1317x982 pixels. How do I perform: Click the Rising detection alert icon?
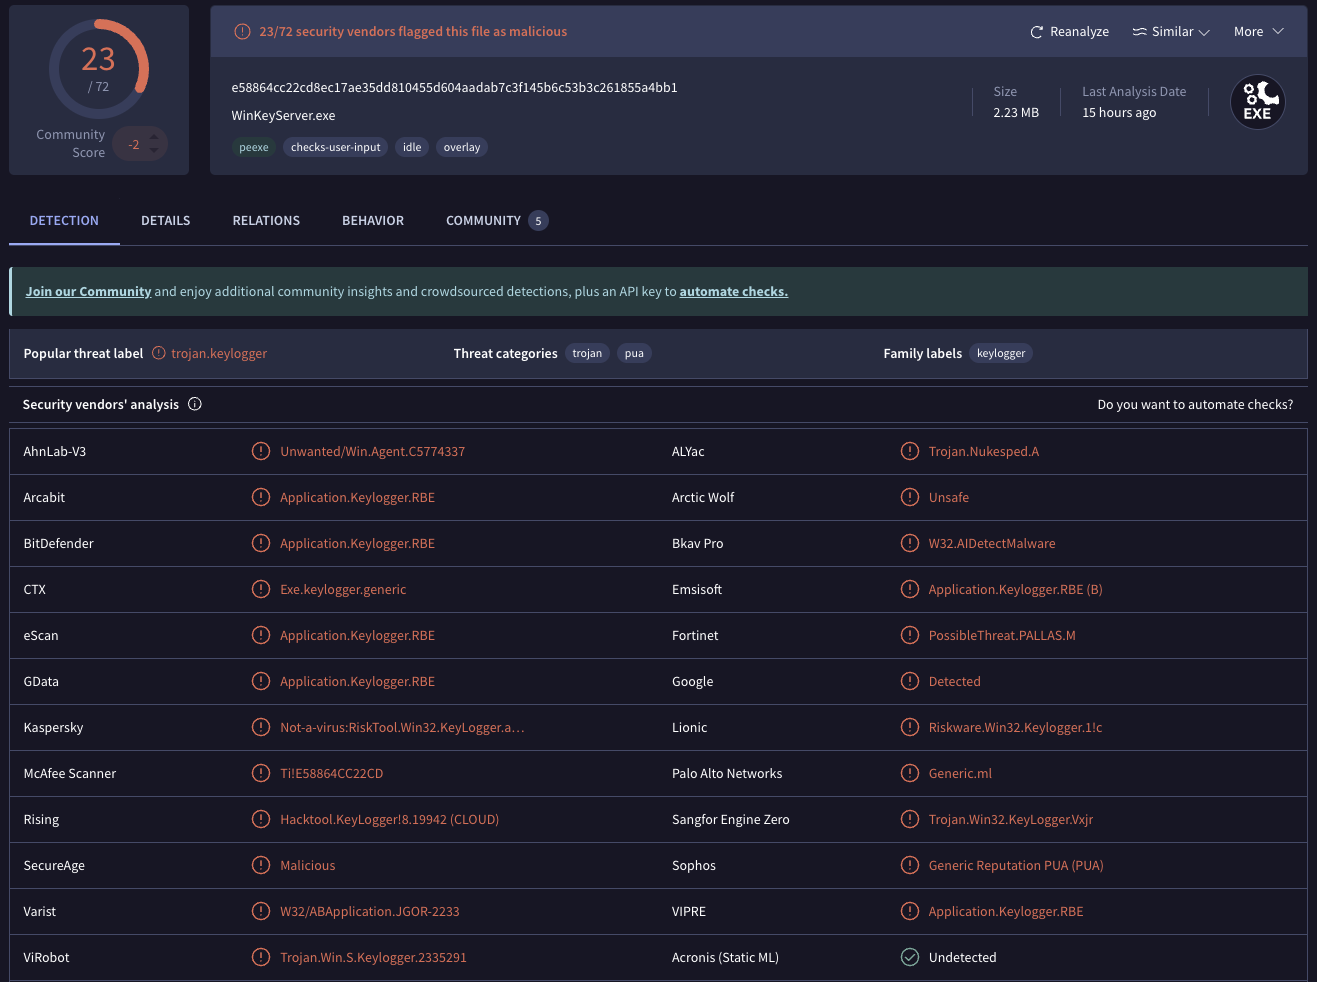[261, 819]
